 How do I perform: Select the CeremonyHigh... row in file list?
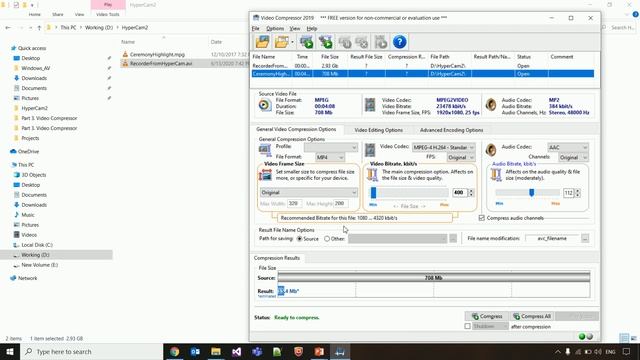click(x=422, y=74)
